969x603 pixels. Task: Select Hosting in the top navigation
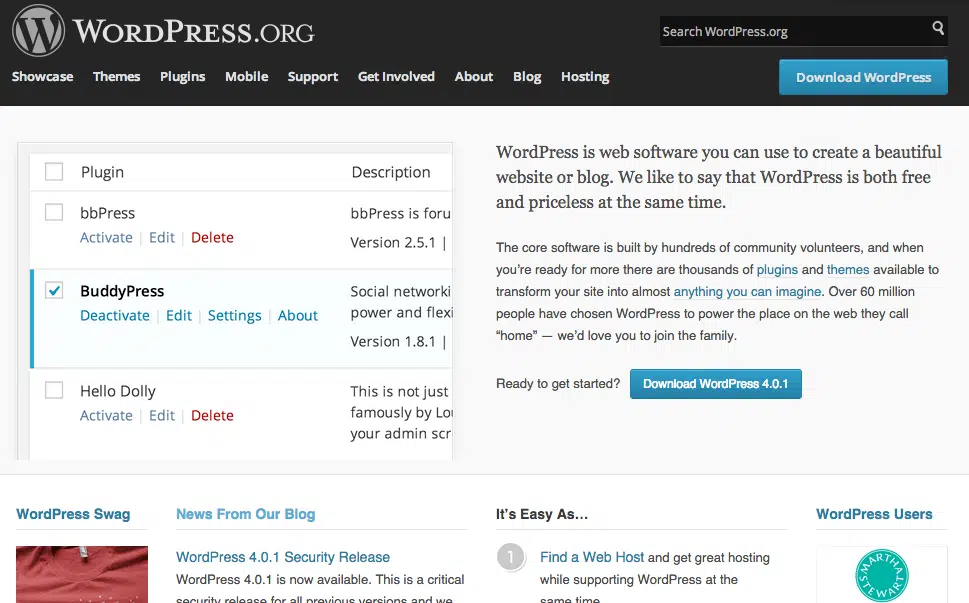pos(585,77)
